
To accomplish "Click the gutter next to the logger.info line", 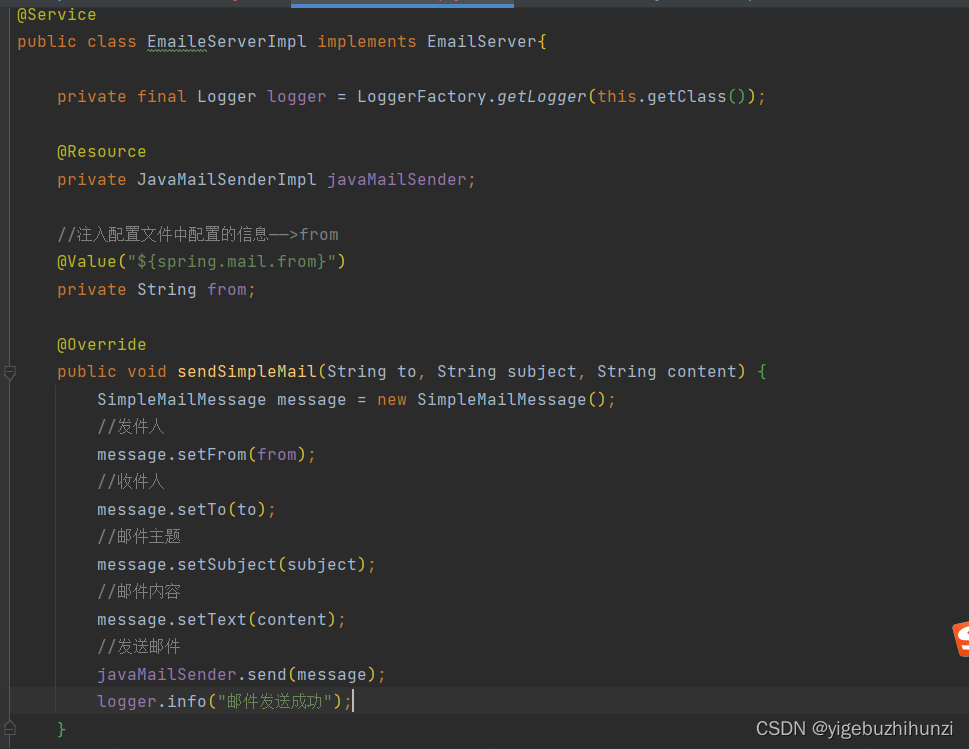I will pyautogui.click(x=10, y=701).
